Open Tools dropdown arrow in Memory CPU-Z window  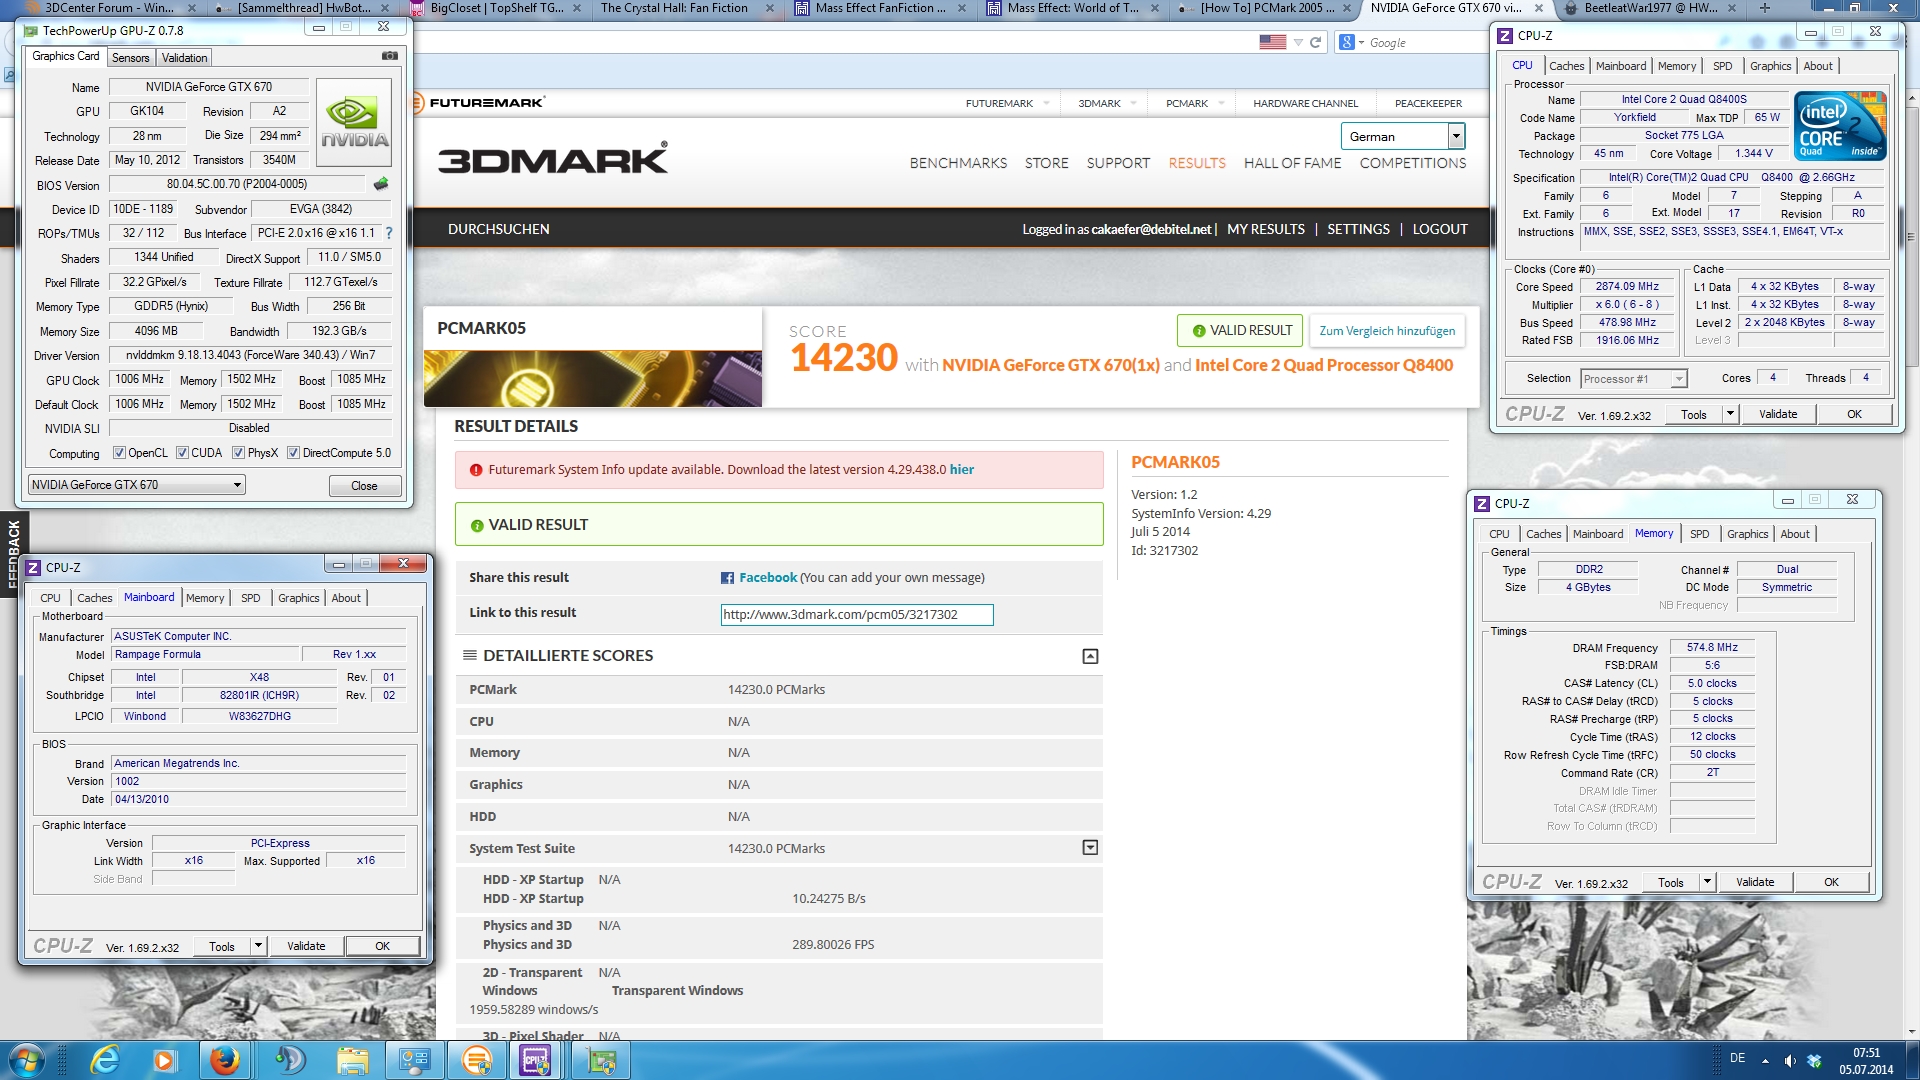(1707, 882)
